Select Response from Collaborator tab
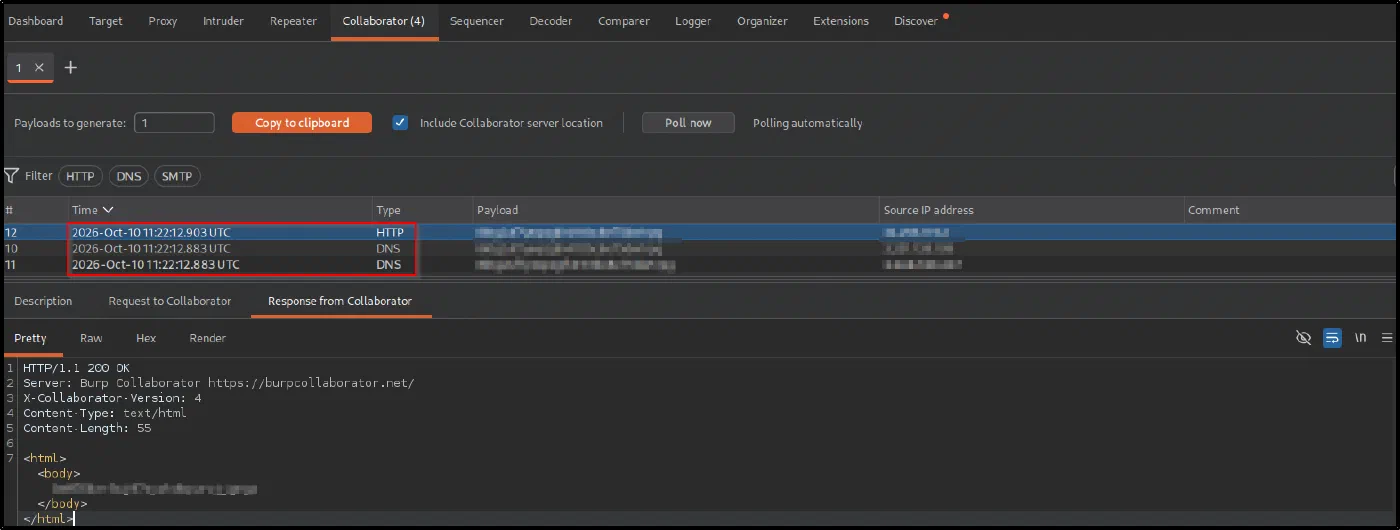 click(340, 301)
